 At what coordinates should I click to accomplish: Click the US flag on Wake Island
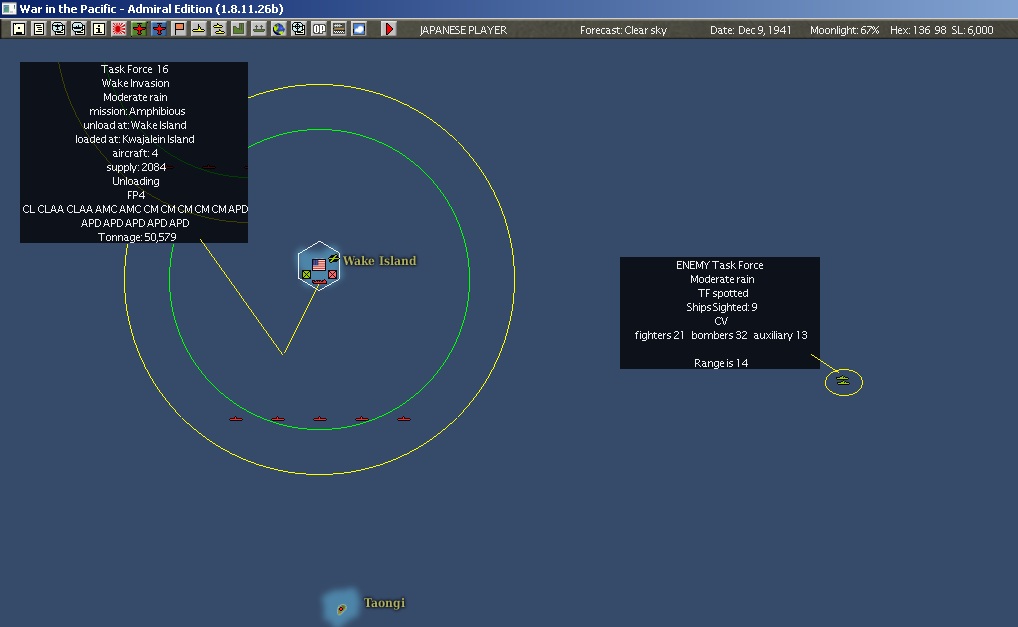click(x=319, y=265)
